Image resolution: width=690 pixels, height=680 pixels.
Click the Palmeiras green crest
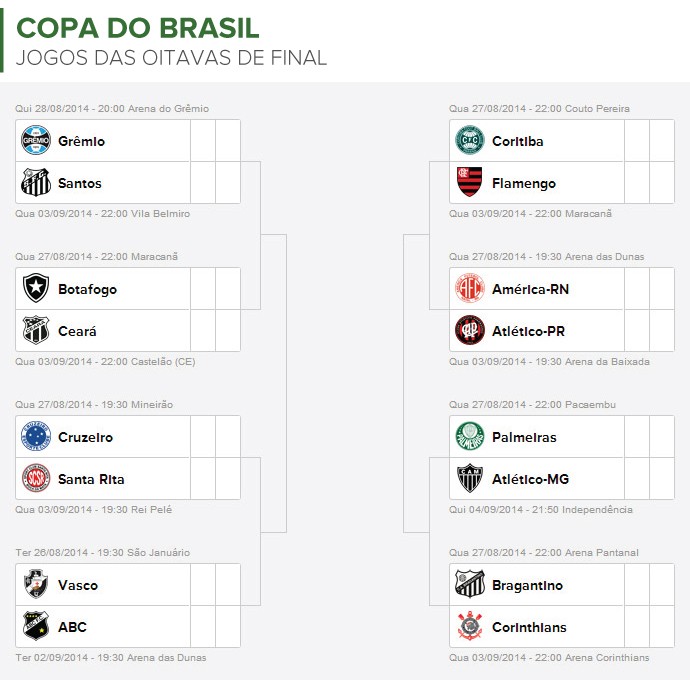pyautogui.click(x=470, y=437)
